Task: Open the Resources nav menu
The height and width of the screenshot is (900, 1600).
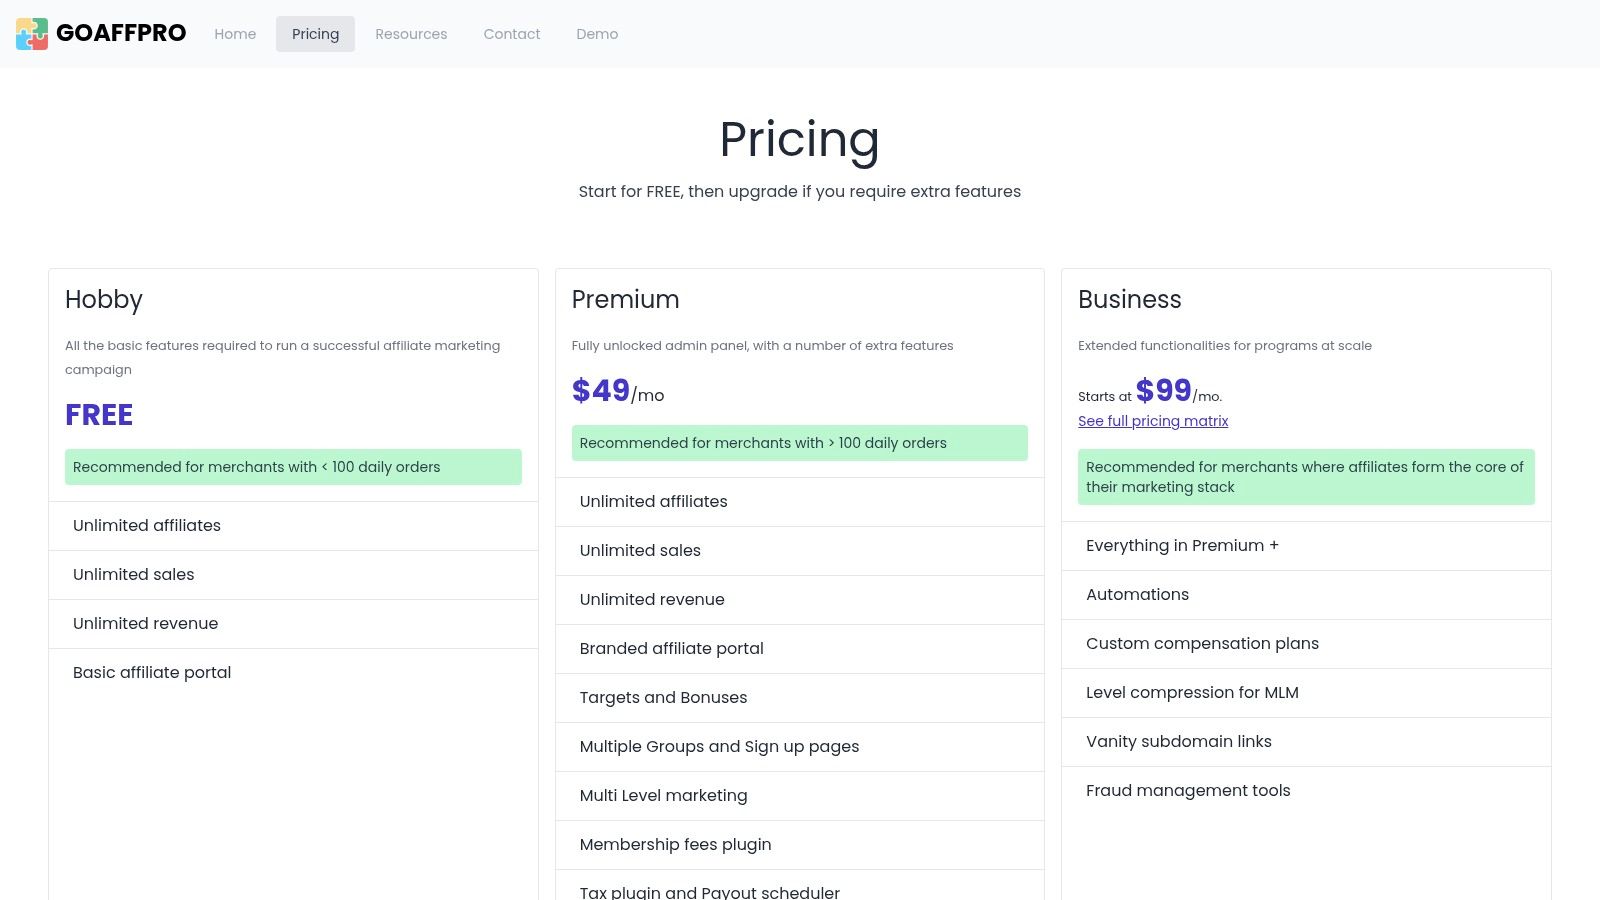Action: 411,34
